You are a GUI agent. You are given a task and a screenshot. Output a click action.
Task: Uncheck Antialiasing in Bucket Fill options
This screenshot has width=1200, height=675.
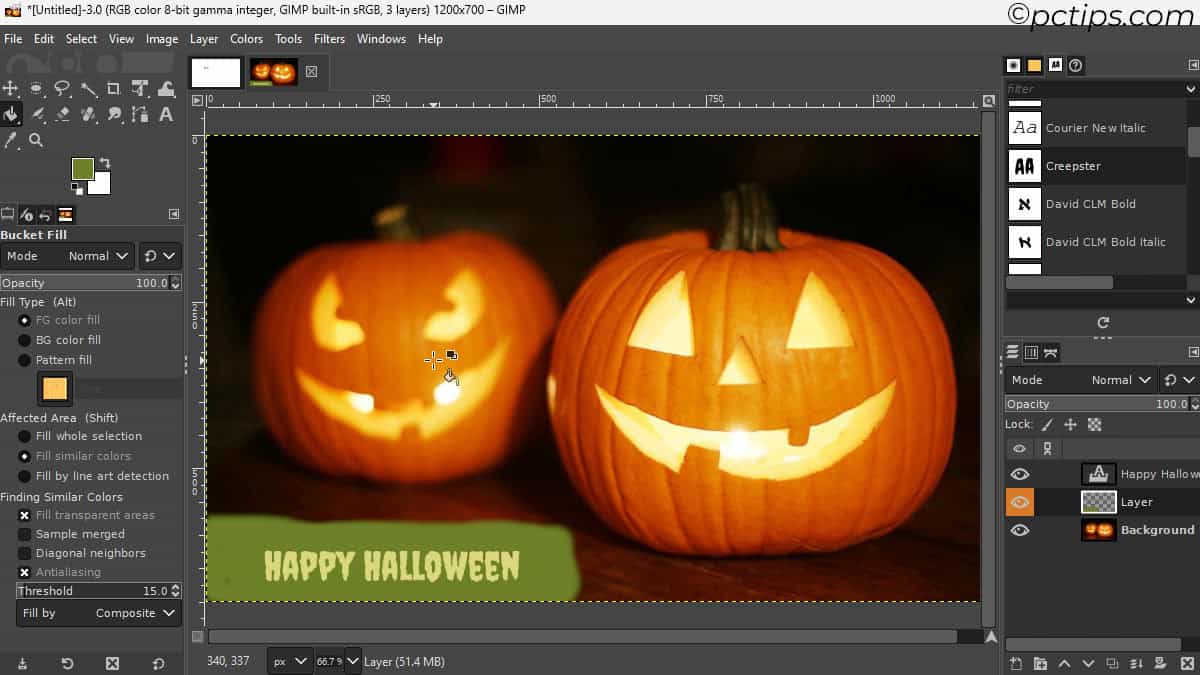tap(25, 572)
